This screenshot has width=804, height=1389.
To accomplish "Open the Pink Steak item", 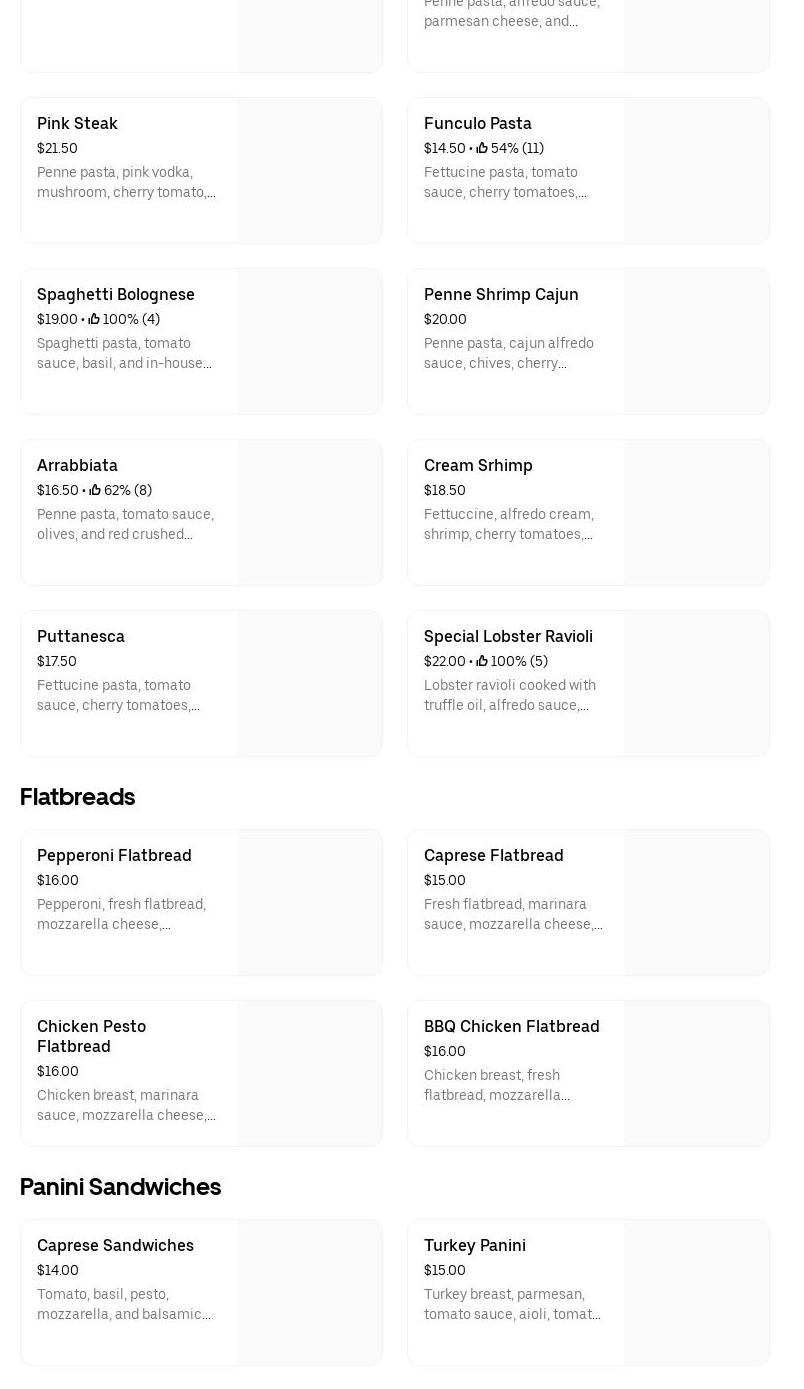I will [x=78, y=124].
